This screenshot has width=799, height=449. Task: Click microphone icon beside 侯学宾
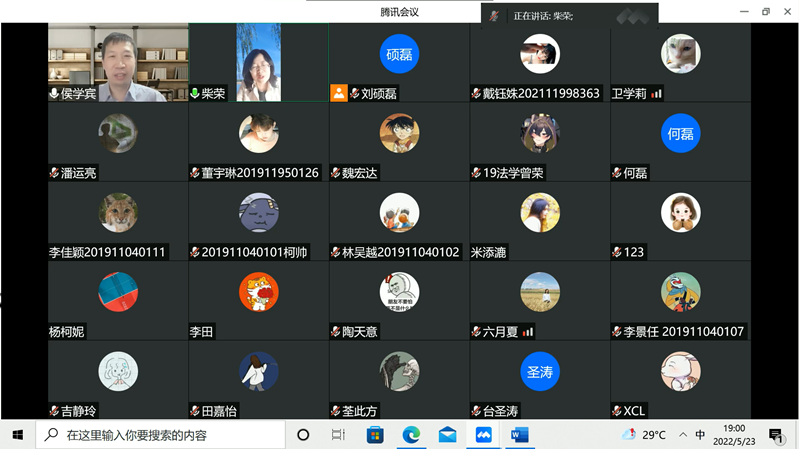click(x=54, y=93)
